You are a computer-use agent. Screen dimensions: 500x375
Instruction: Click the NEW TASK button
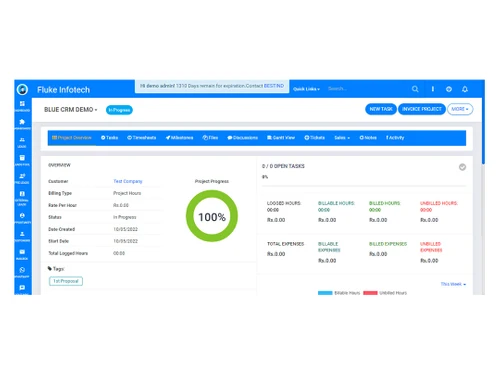pyautogui.click(x=381, y=109)
